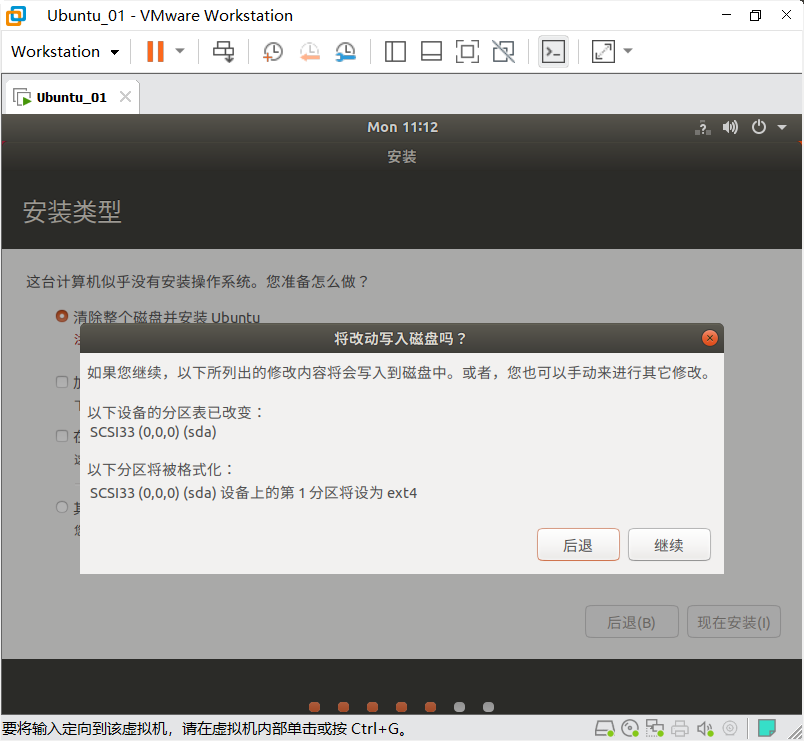Toggle the library sidebar view icon
804x741 pixels.
(x=395, y=51)
